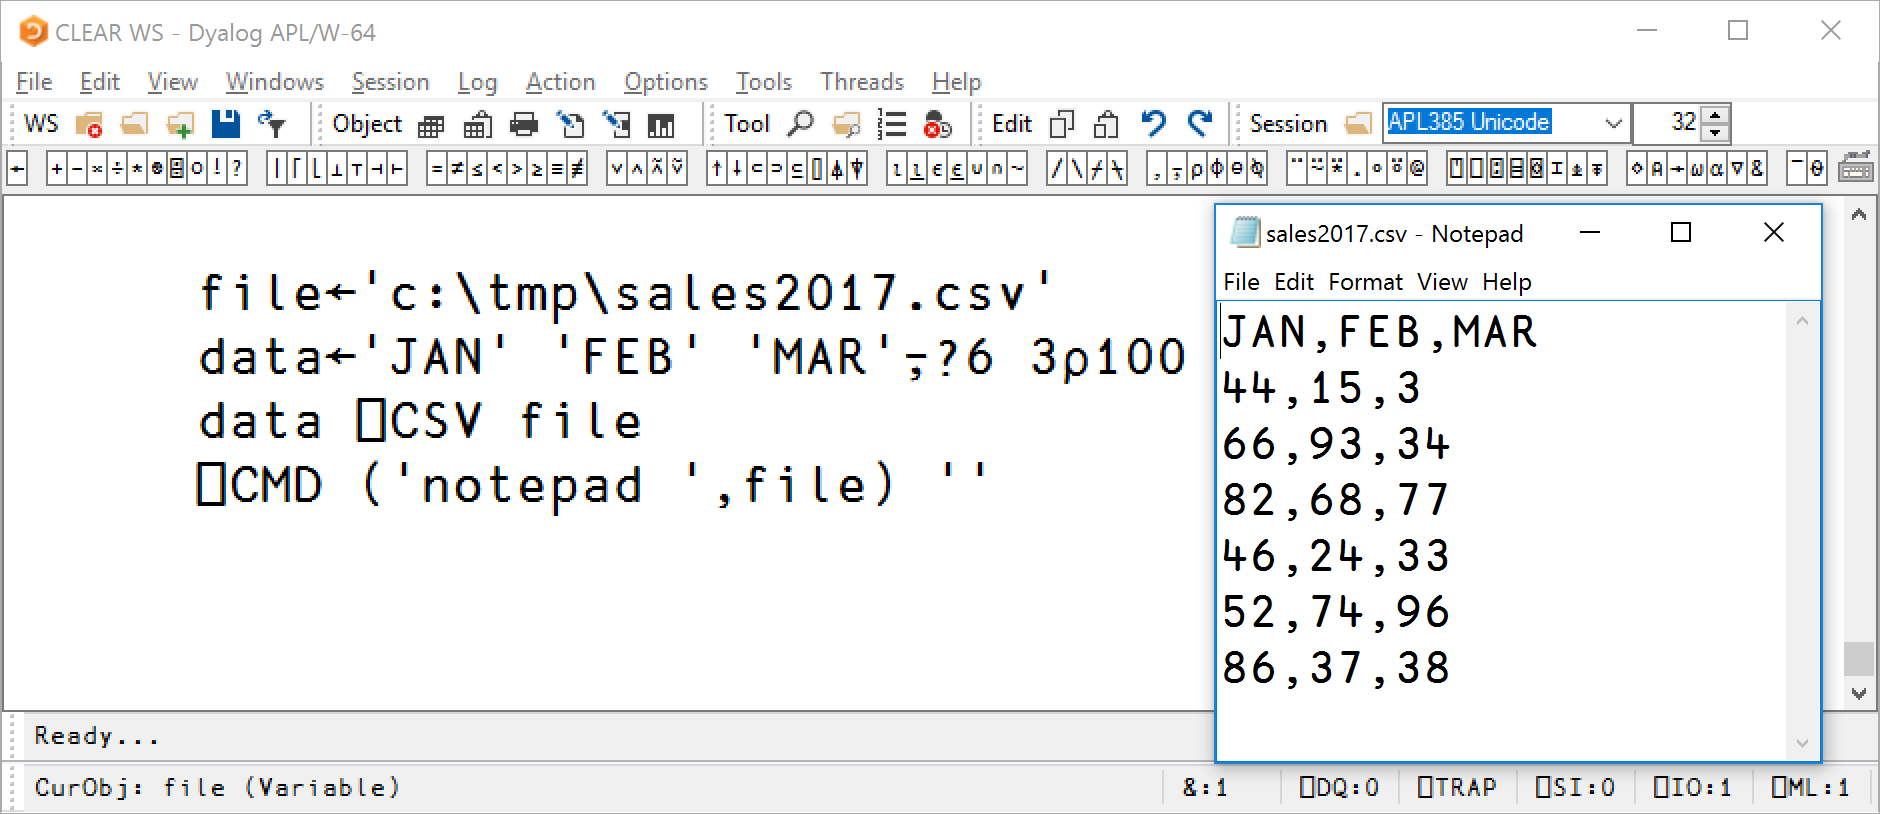Click the keyboard icon at language bar end
This screenshot has height=814, width=1880.
[x=1855, y=168]
